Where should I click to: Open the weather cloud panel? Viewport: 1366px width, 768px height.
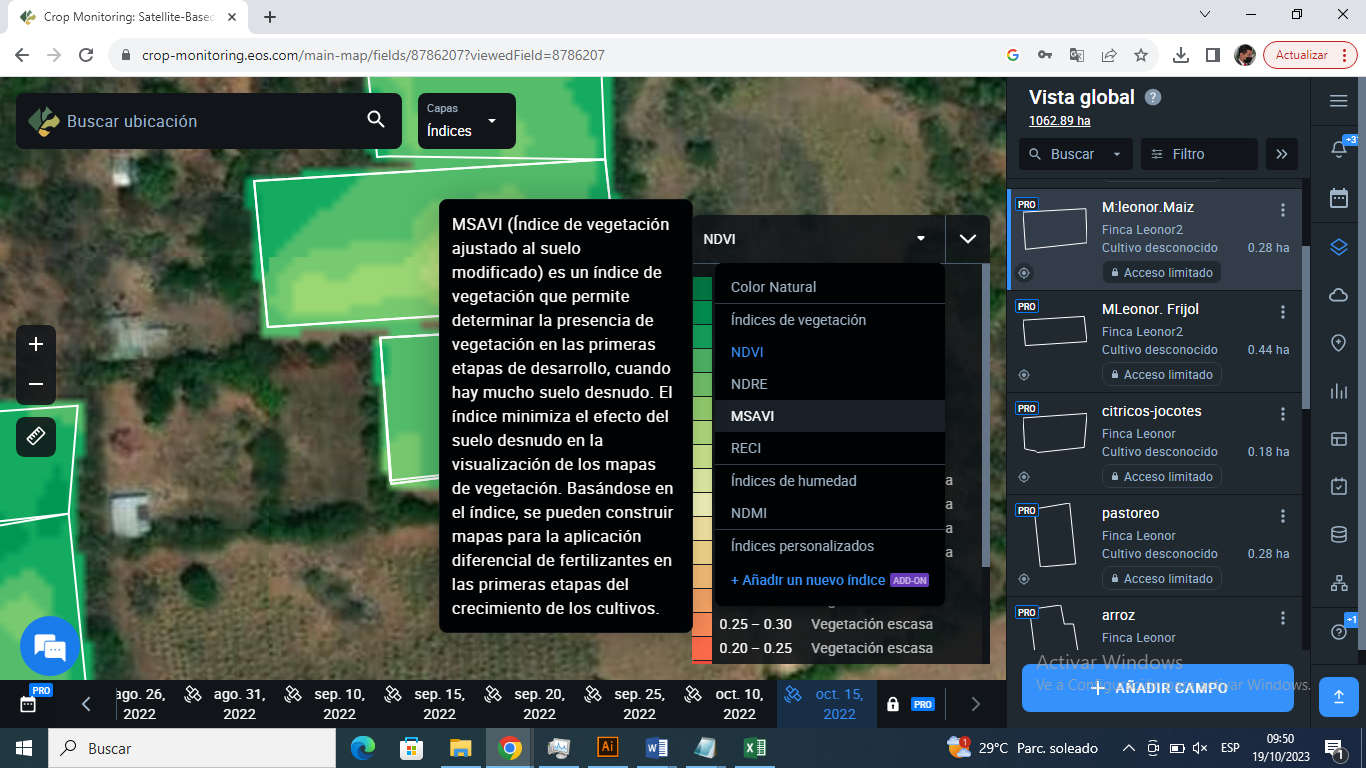point(1338,295)
